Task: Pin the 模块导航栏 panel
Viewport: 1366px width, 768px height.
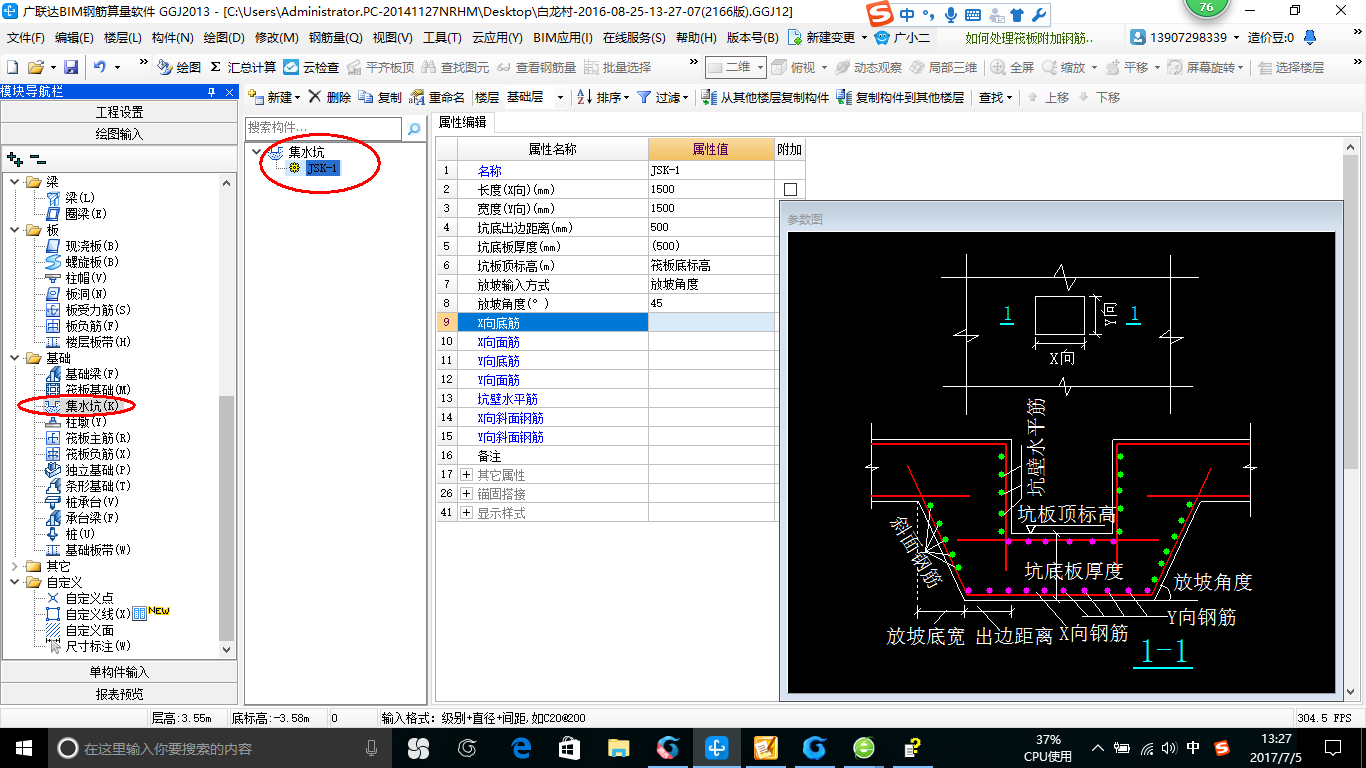Action: (x=211, y=92)
